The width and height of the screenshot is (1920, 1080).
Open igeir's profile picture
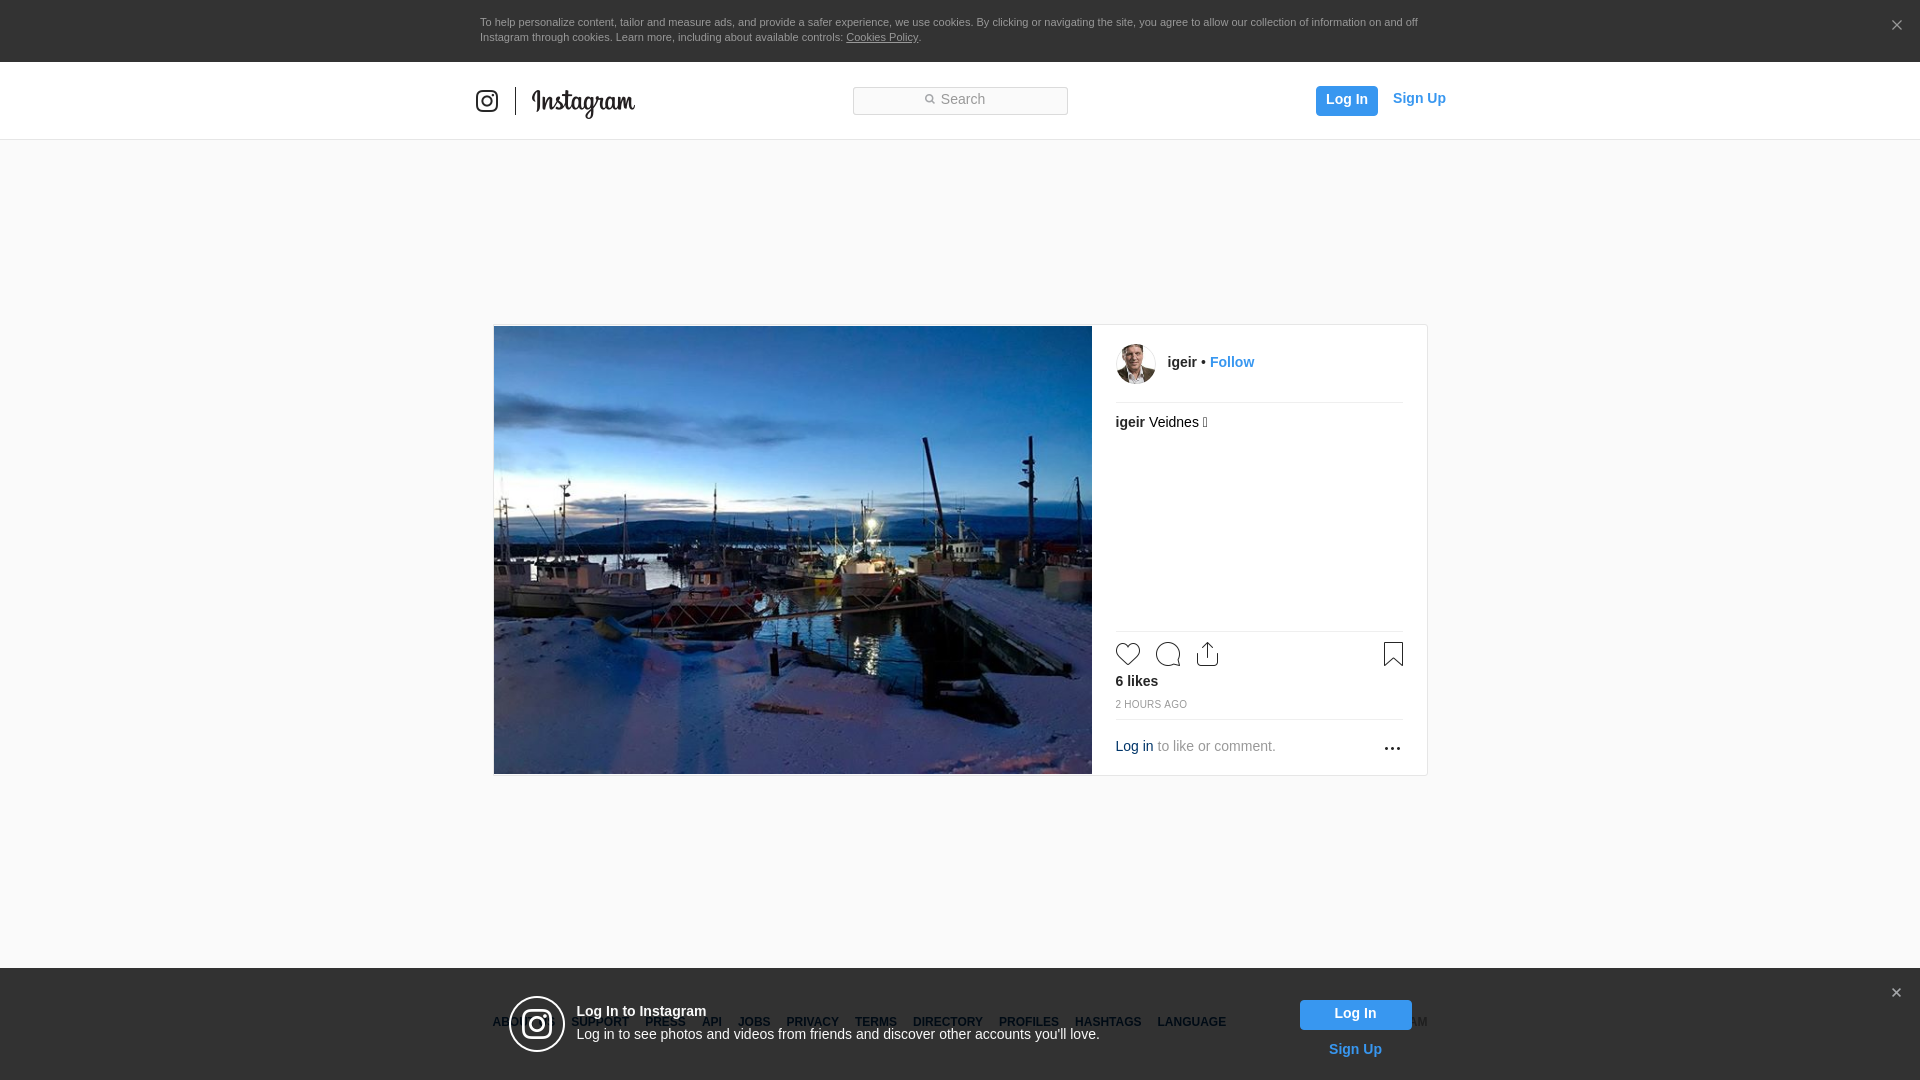(1135, 364)
